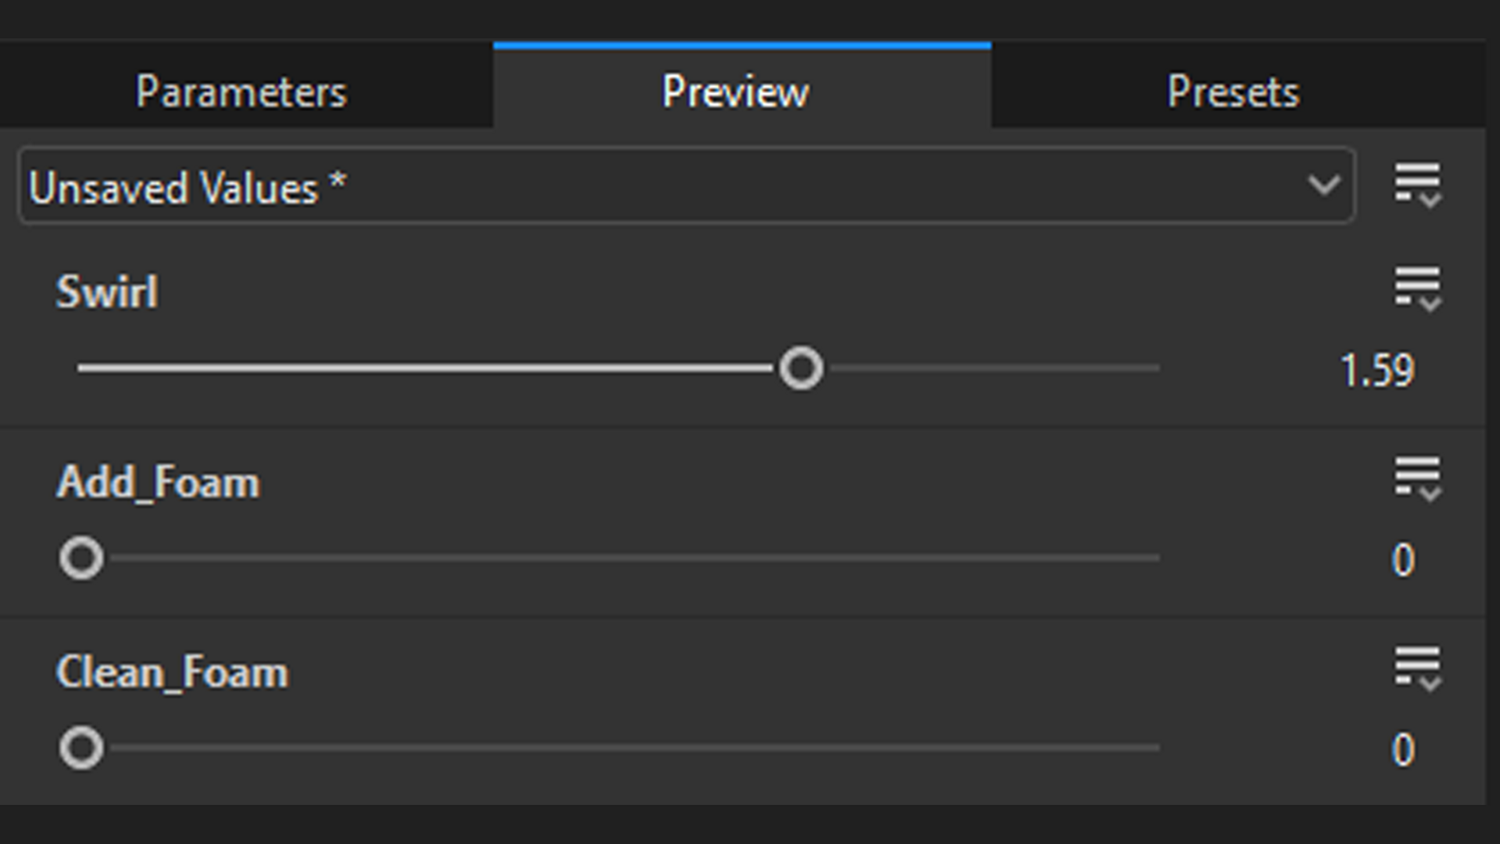Click the Swirl parameter label
This screenshot has height=844, width=1500.
point(107,292)
